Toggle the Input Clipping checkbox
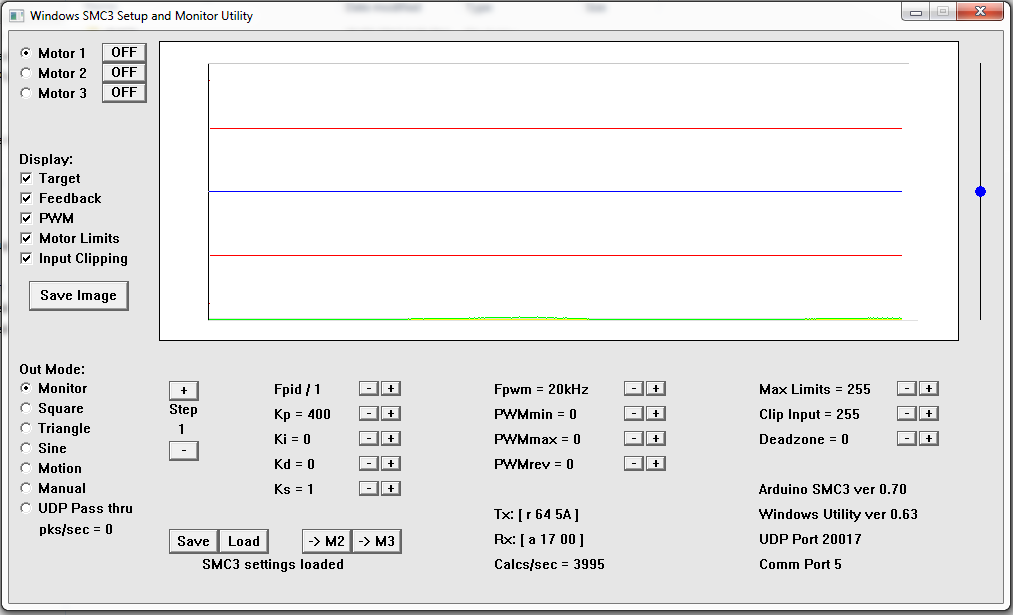This screenshot has width=1013, height=615. click(x=26, y=258)
